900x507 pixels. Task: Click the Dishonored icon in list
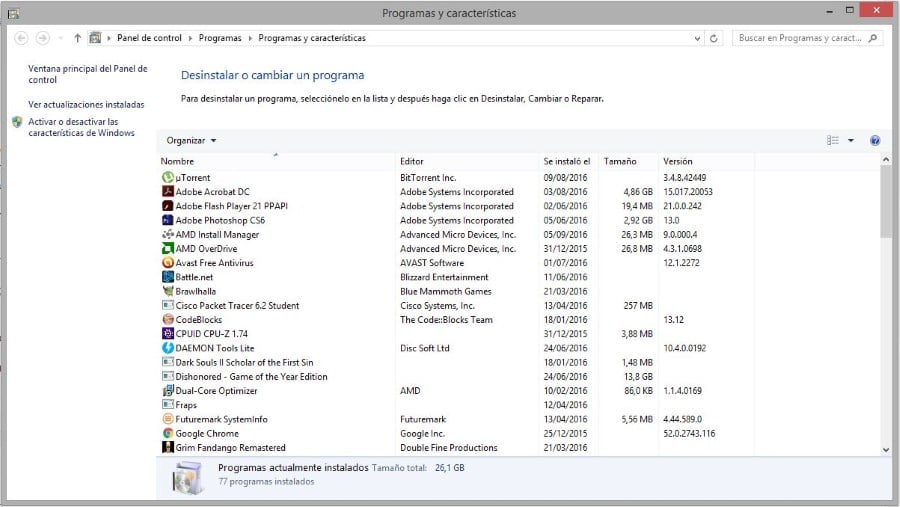[168, 376]
